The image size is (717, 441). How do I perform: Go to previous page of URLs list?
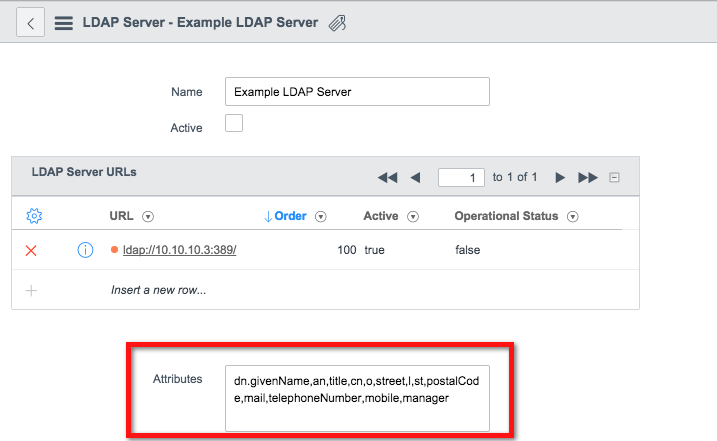coord(415,177)
